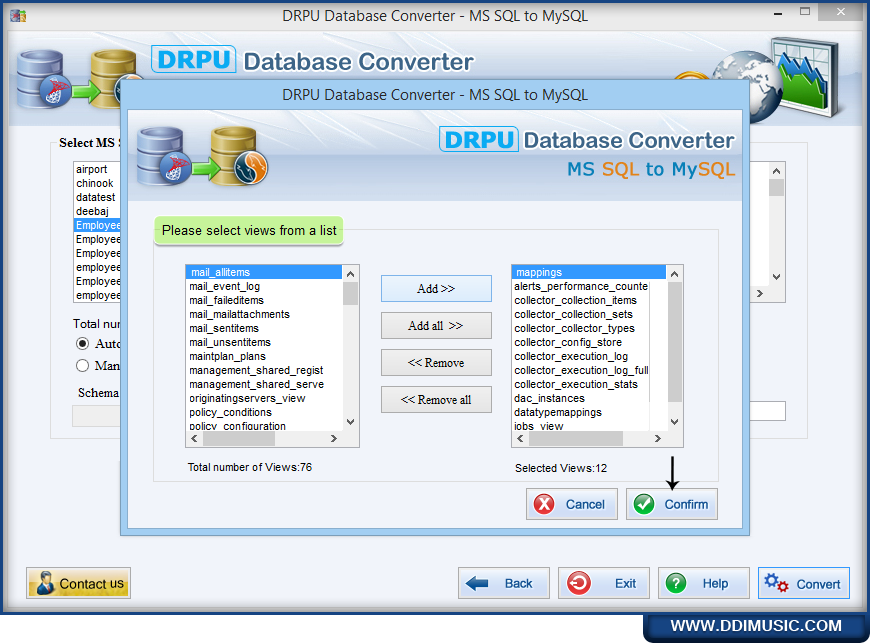Select mappings in selected views list
The height and width of the screenshot is (643, 870).
pos(589,272)
